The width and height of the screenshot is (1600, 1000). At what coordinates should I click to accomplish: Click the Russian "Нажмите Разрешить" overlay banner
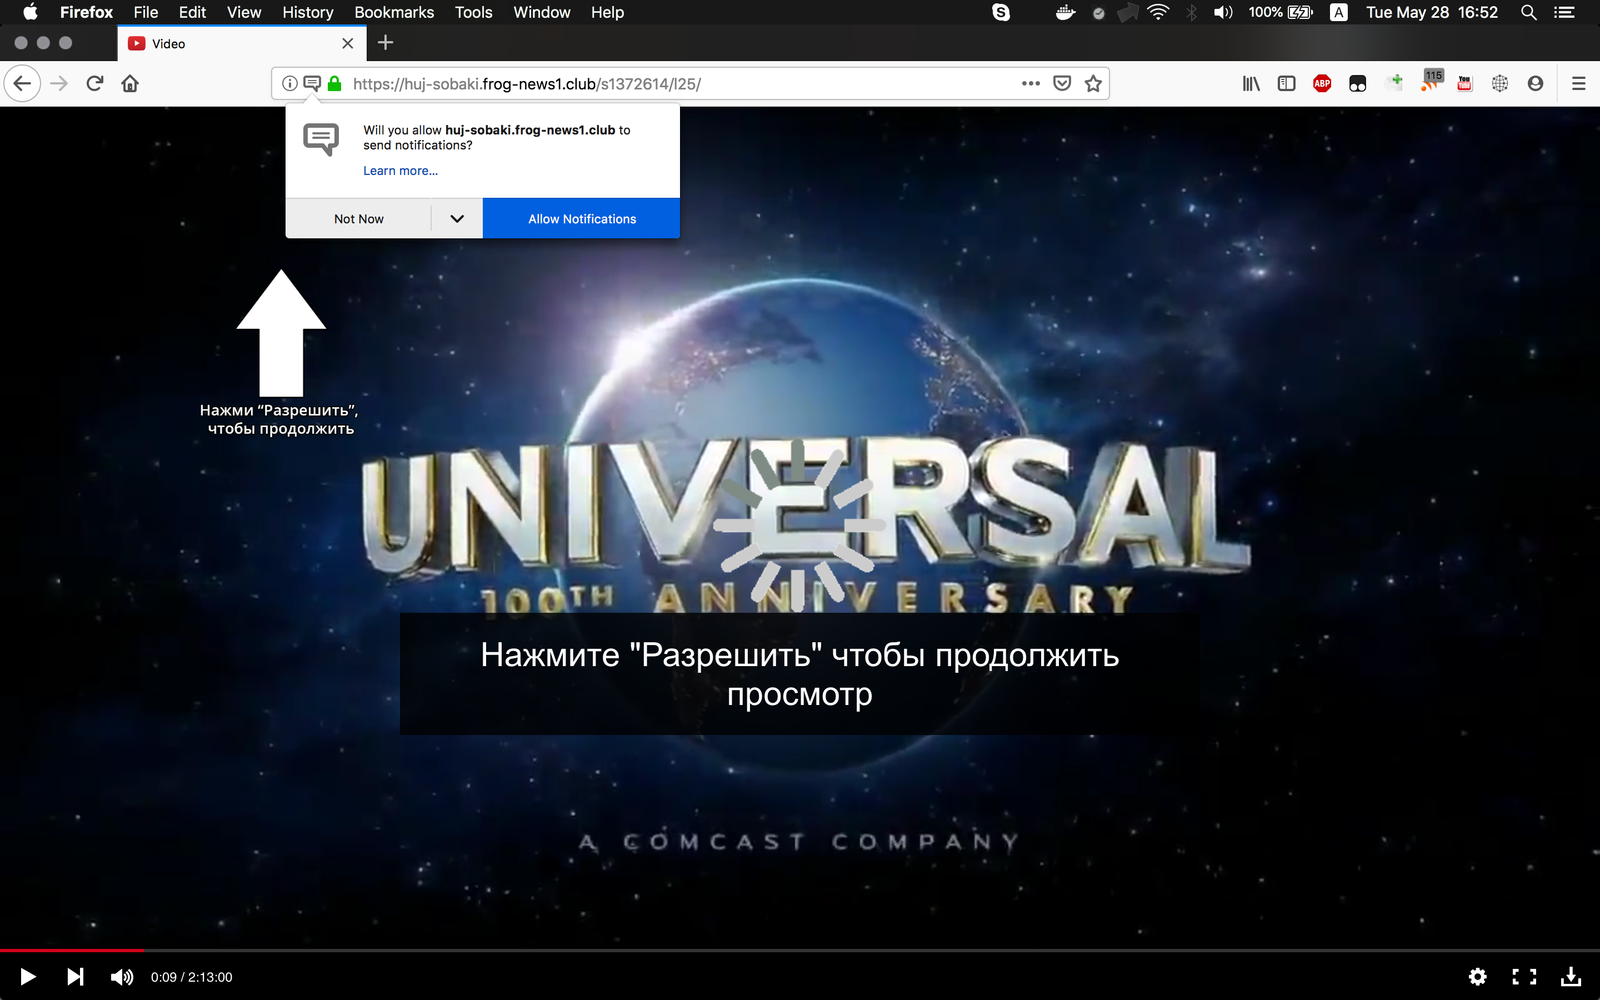tap(800, 674)
